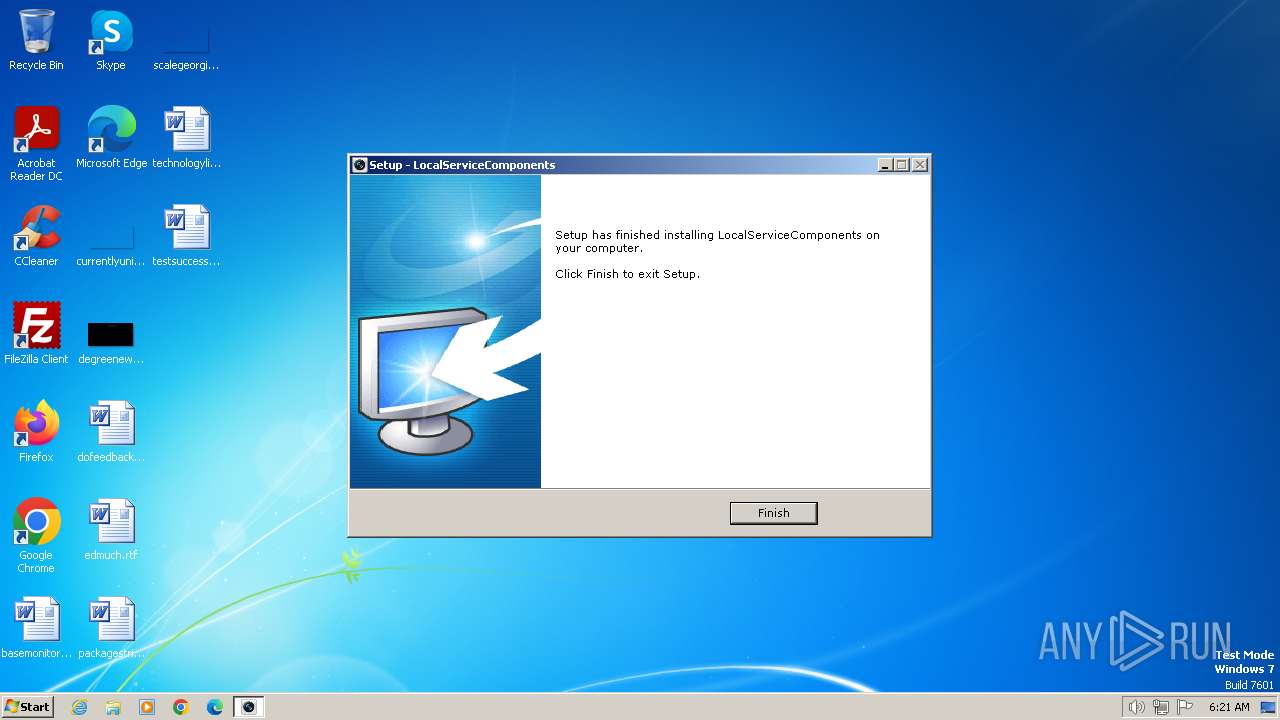This screenshot has width=1280, height=720.
Task: Click Show desktop button at taskbar end
Action: tap(1270, 707)
